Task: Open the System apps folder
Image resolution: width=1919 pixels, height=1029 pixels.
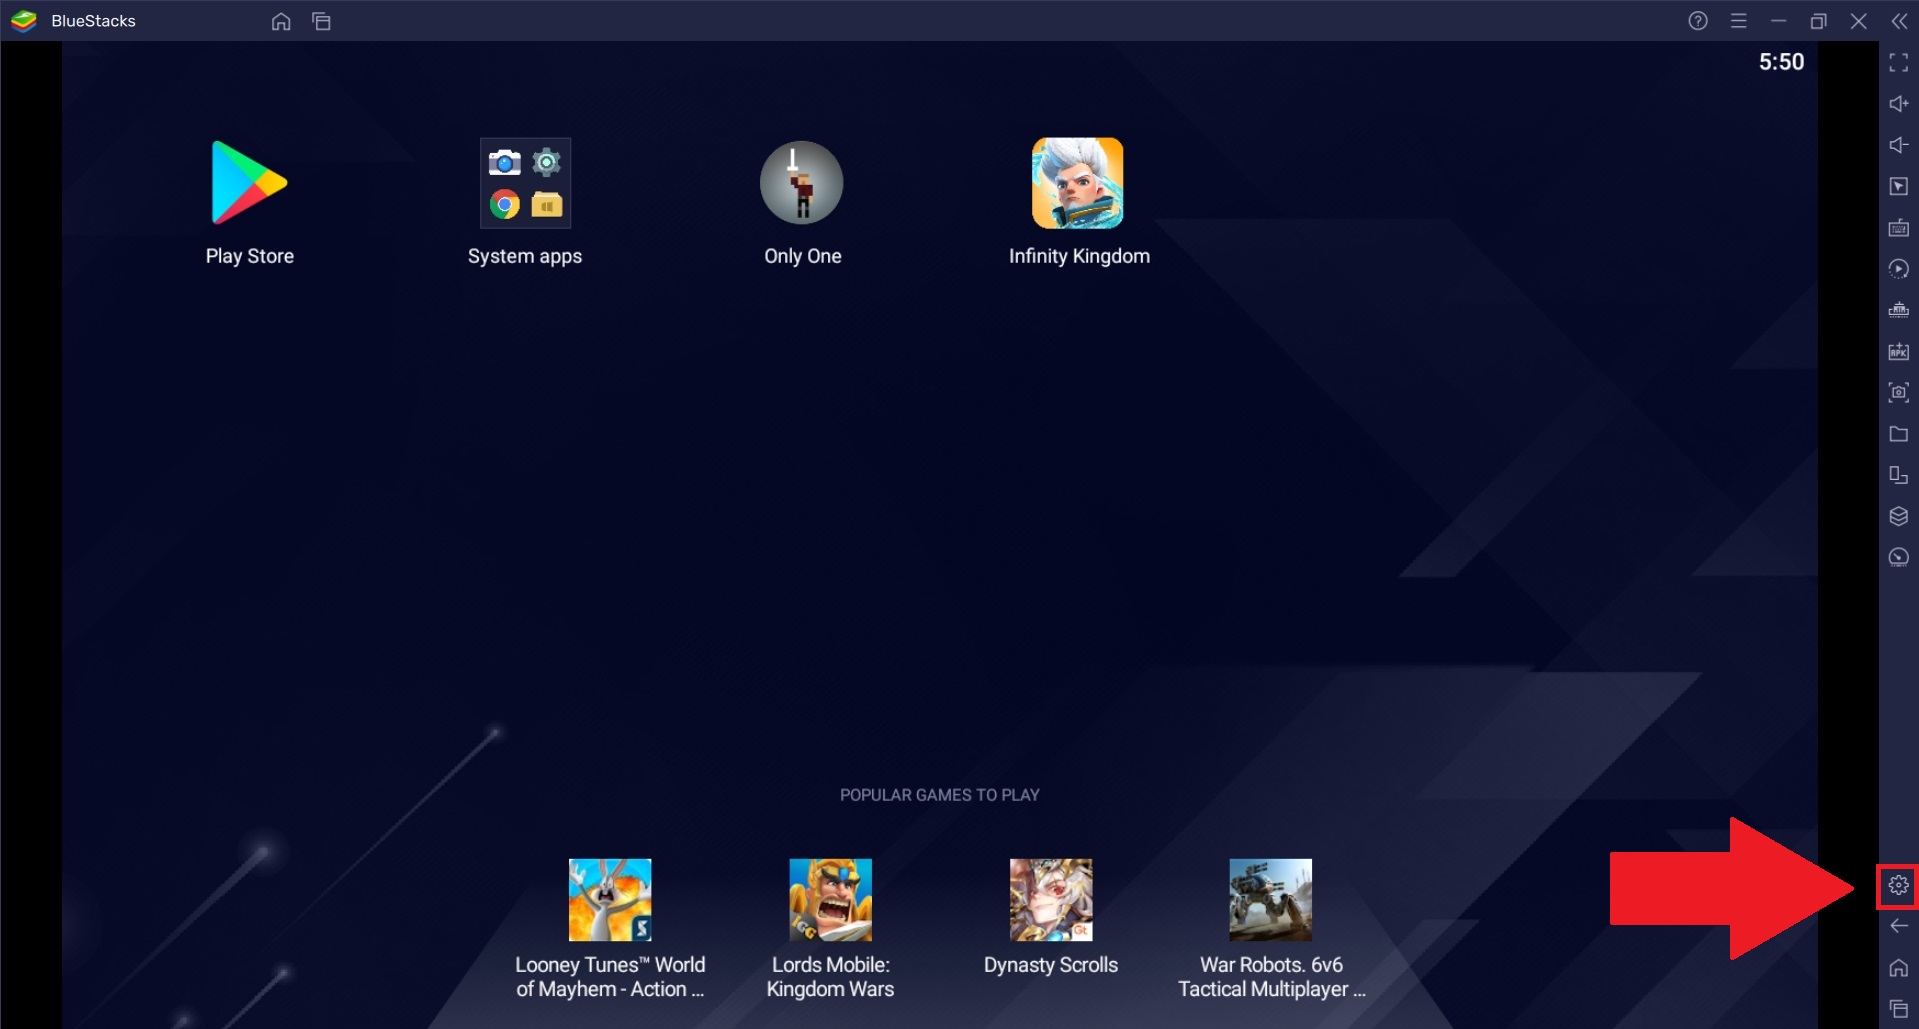Action: click(x=525, y=183)
